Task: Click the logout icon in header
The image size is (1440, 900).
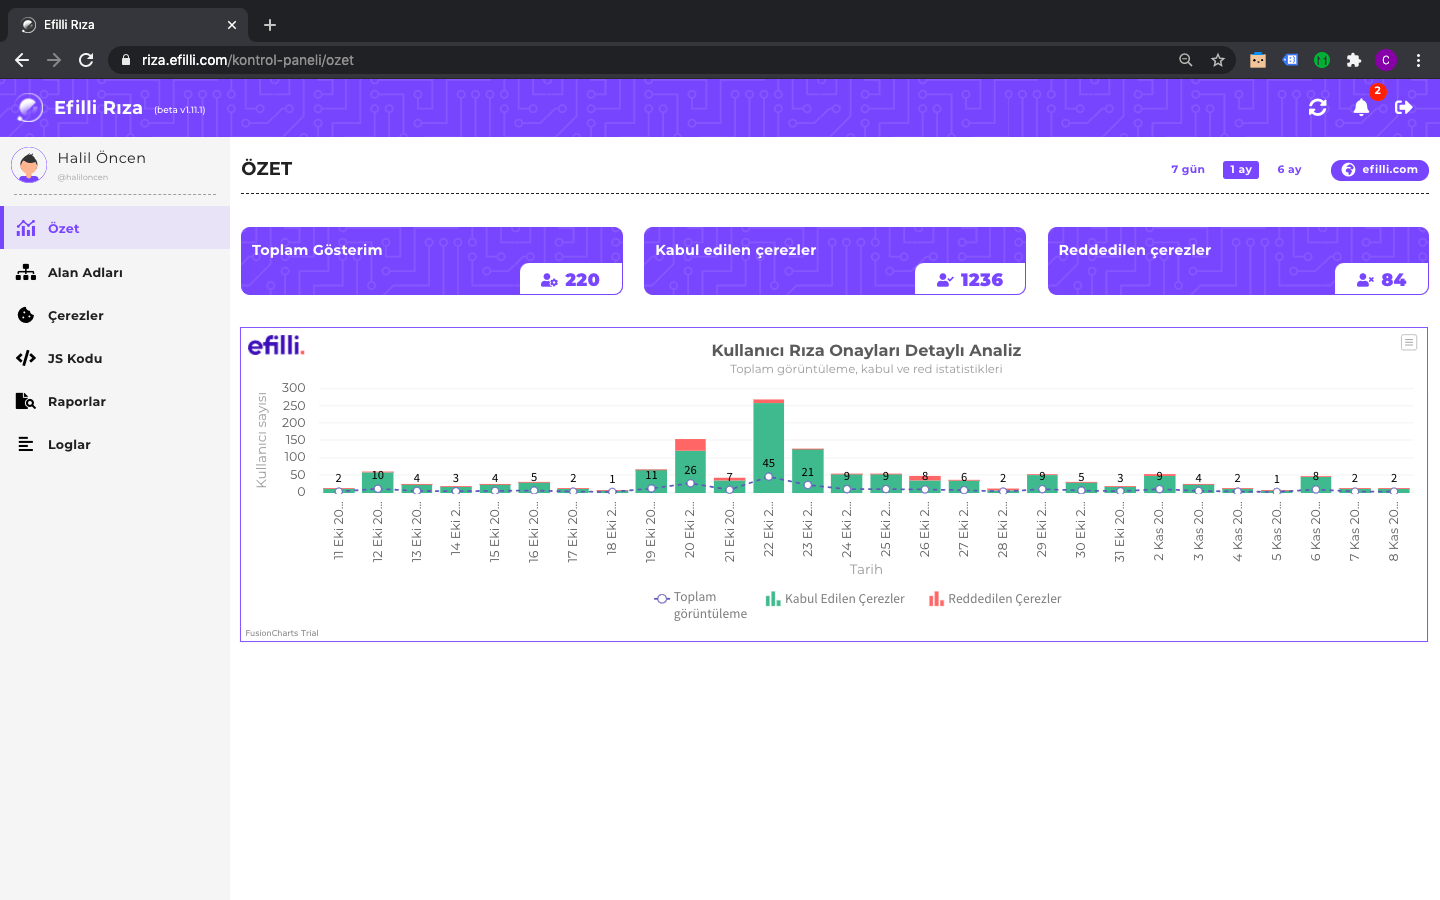Action: pyautogui.click(x=1404, y=107)
